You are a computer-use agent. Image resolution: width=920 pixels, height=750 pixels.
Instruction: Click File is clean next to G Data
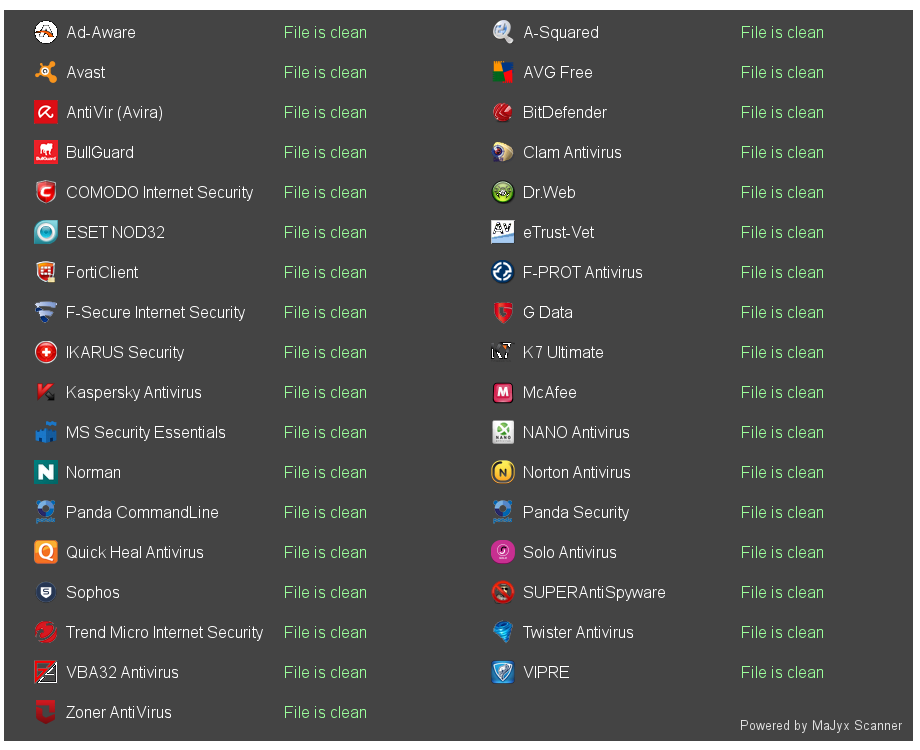782,312
